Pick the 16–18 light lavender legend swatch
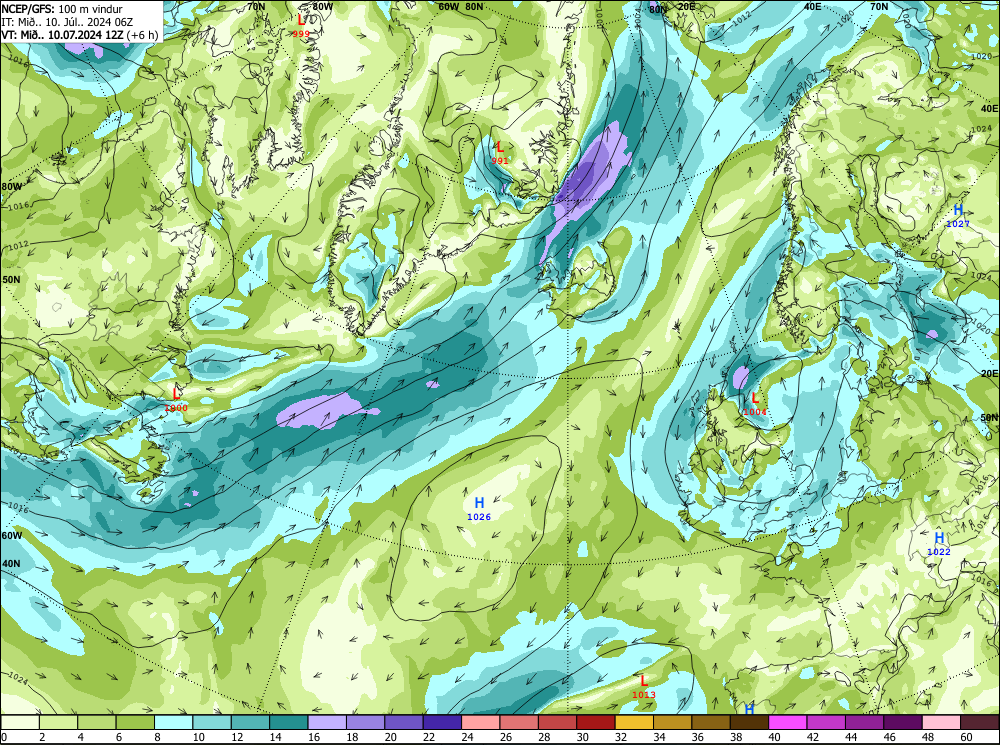1000x745 pixels. pyautogui.click(x=327, y=722)
